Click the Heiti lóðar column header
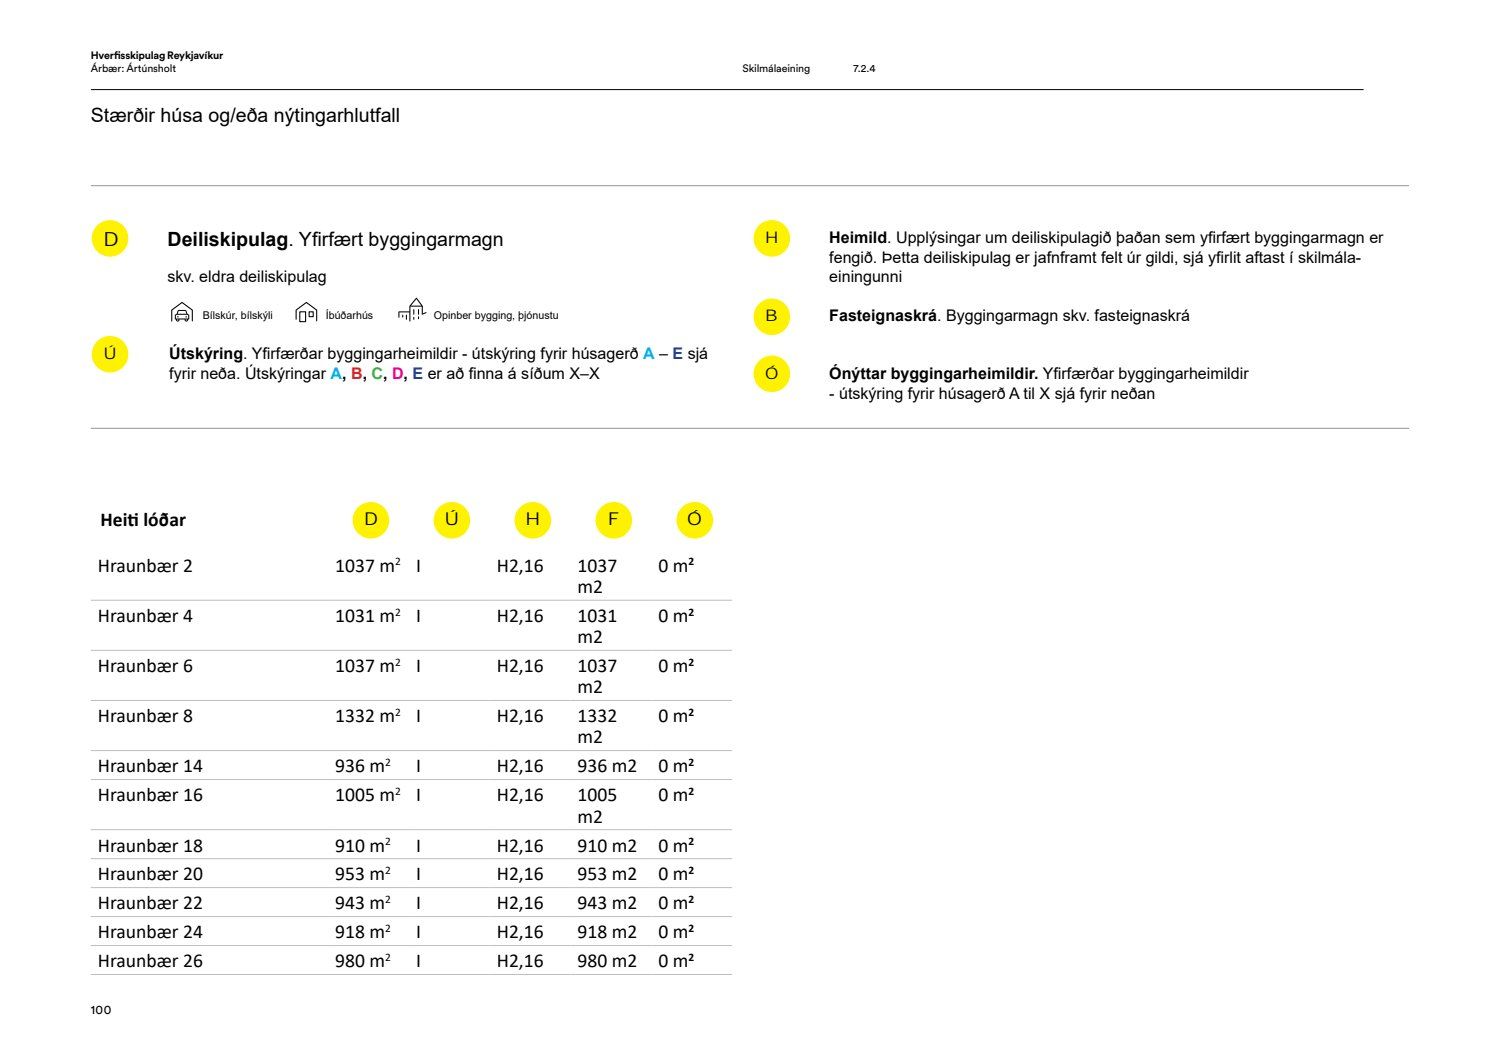Viewport: 1500px width, 1061px height. [143, 520]
